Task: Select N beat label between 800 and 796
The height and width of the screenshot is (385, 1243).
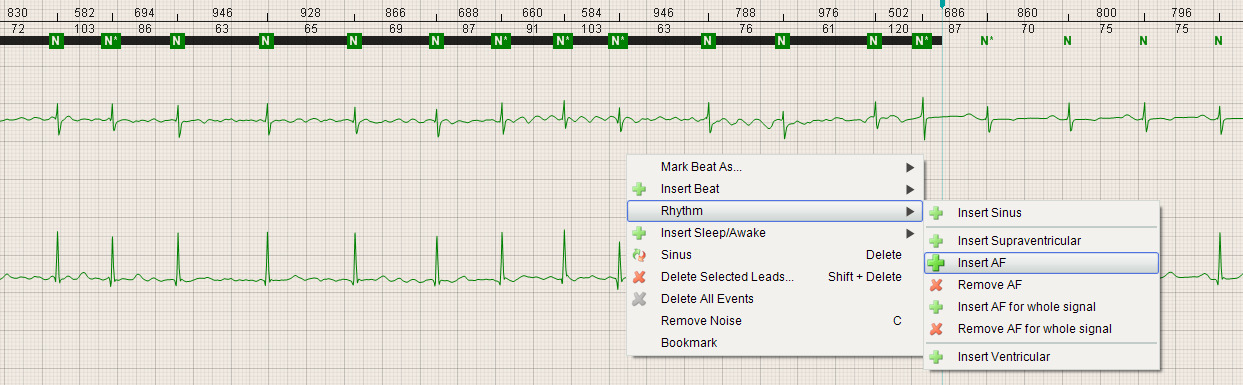Action: click(x=1143, y=41)
